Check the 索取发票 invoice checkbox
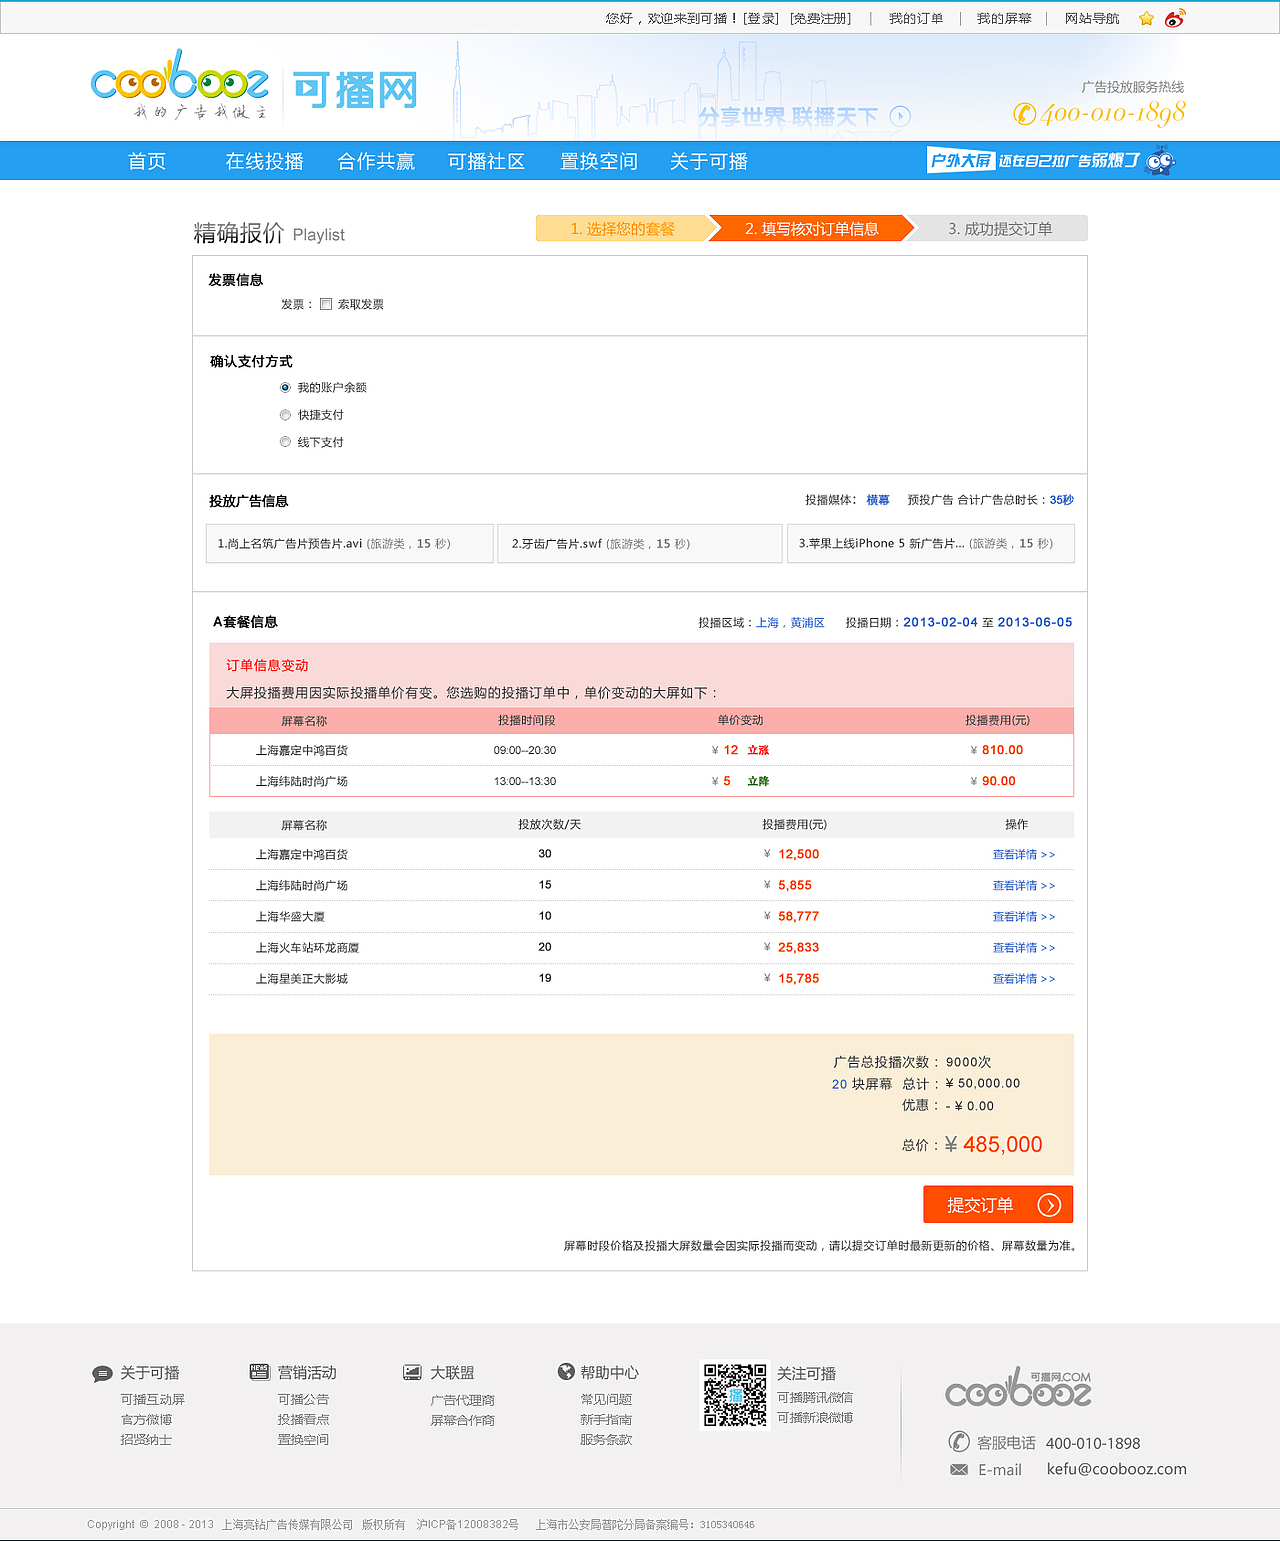Viewport: 1280px width, 1541px height. (326, 304)
